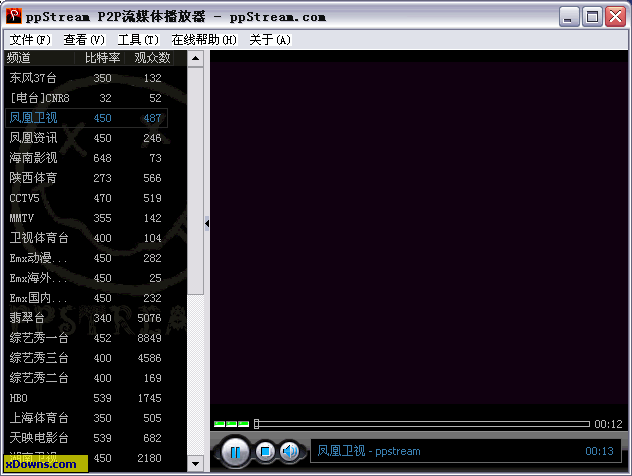Select the highlighted 凤凰卫视 channel row
This screenshot has width=632, height=476.
tap(86, 118)
